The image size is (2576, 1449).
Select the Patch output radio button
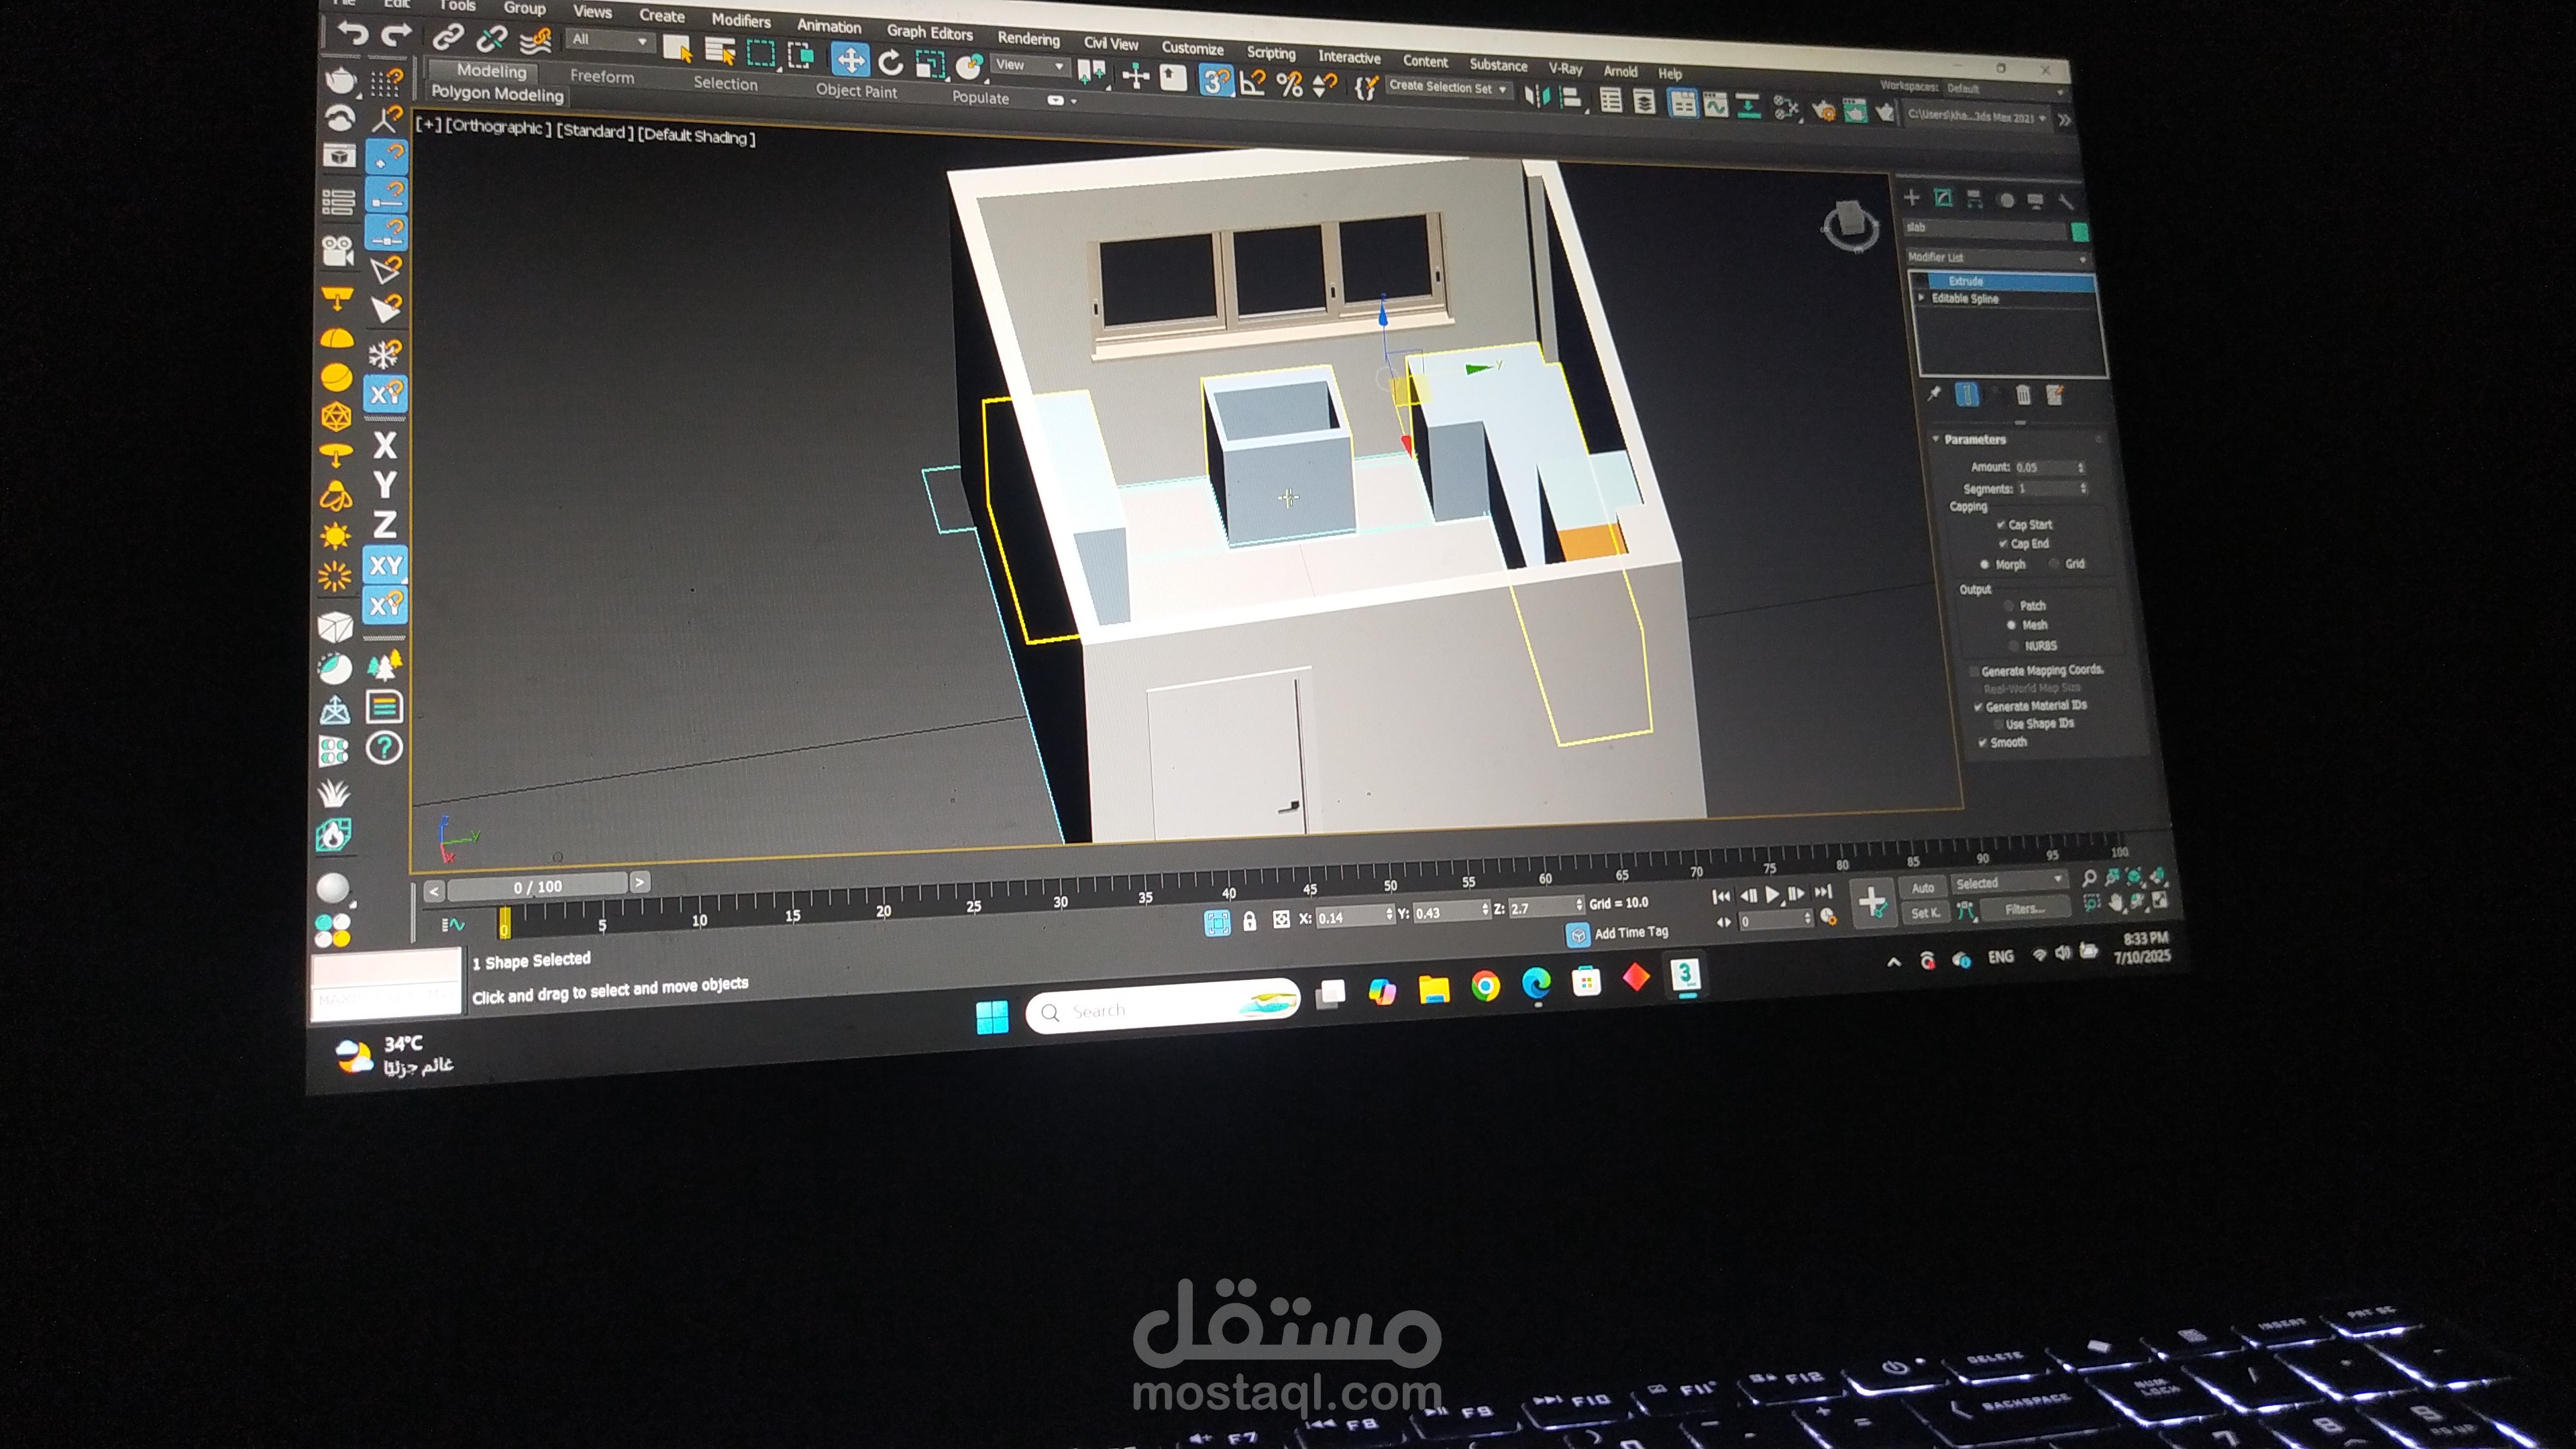tap(2009, 605)
